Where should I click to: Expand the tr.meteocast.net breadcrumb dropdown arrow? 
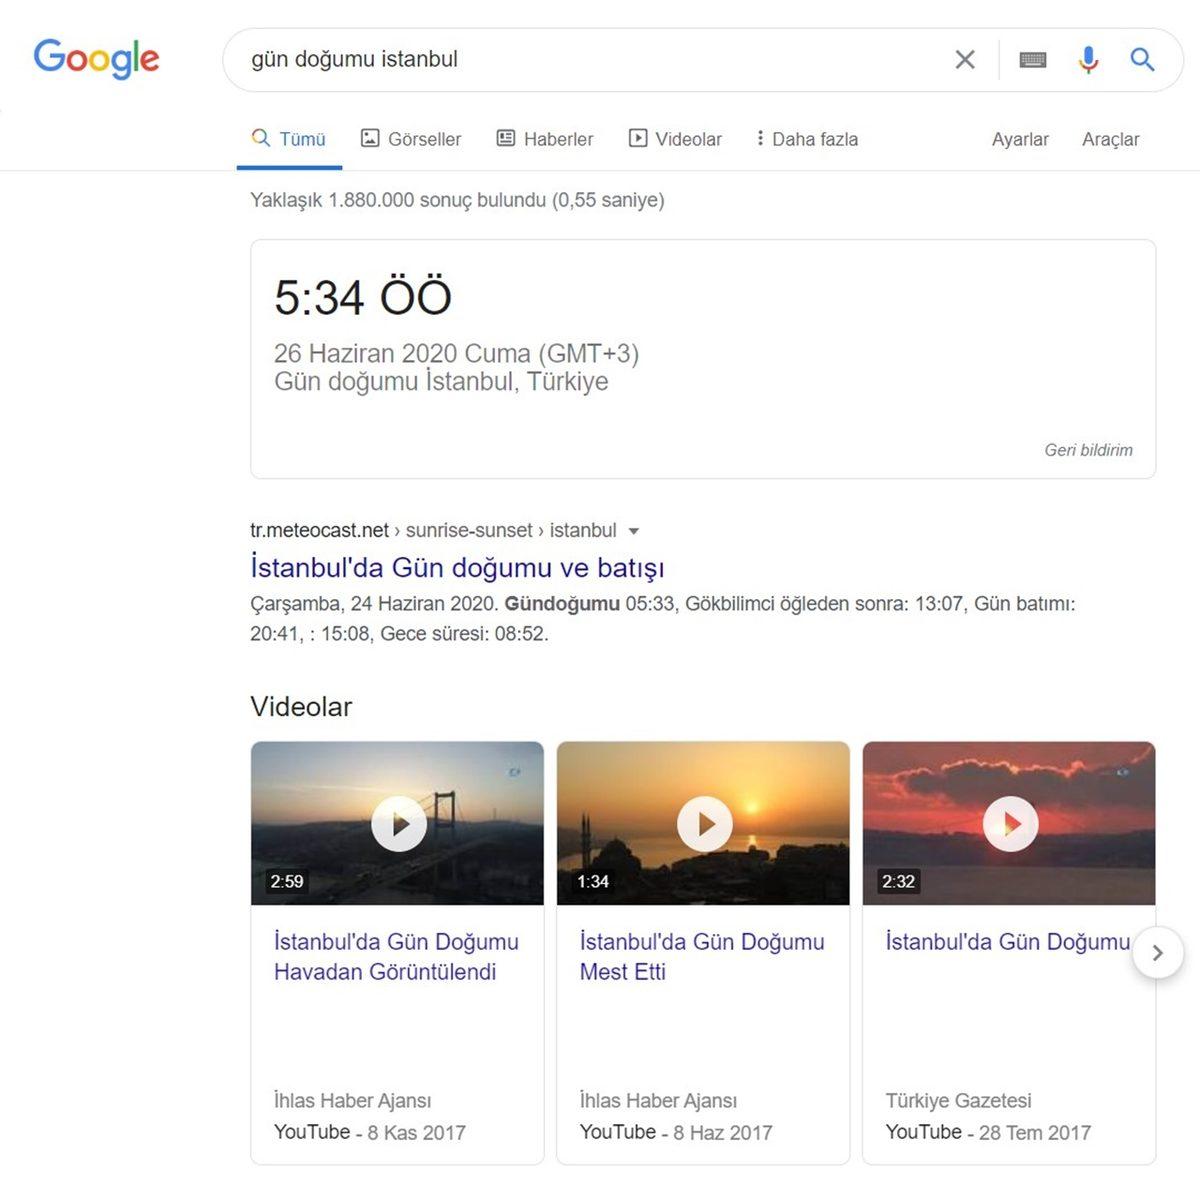pos(636,531)
